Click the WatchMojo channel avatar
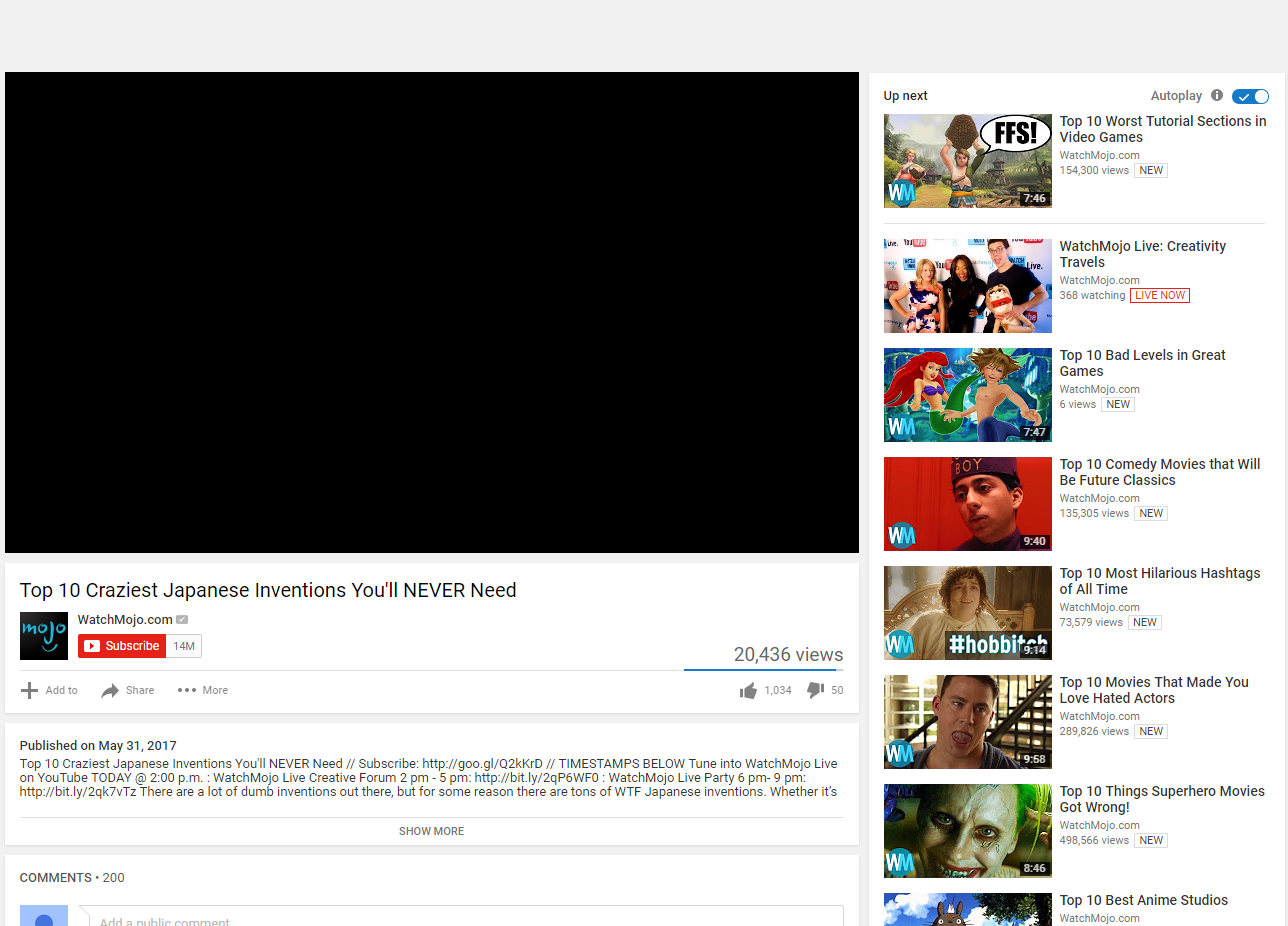The height and width of the screenshot is (926, 1288). pyautogui.click(x=44, y=636)
